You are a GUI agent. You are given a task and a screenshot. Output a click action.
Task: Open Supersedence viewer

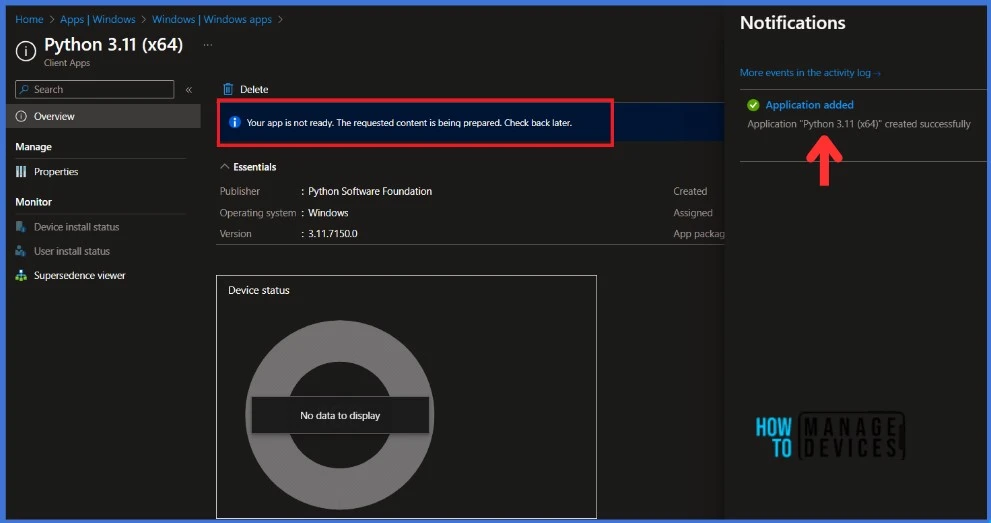[80, 275]
